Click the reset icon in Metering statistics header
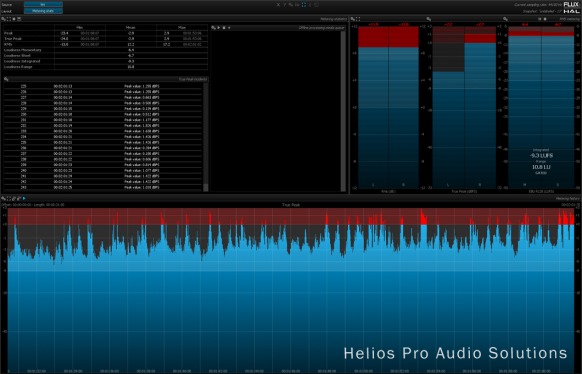Image resolution: width=582 pixels, height=374 pixels. [14, 19]
